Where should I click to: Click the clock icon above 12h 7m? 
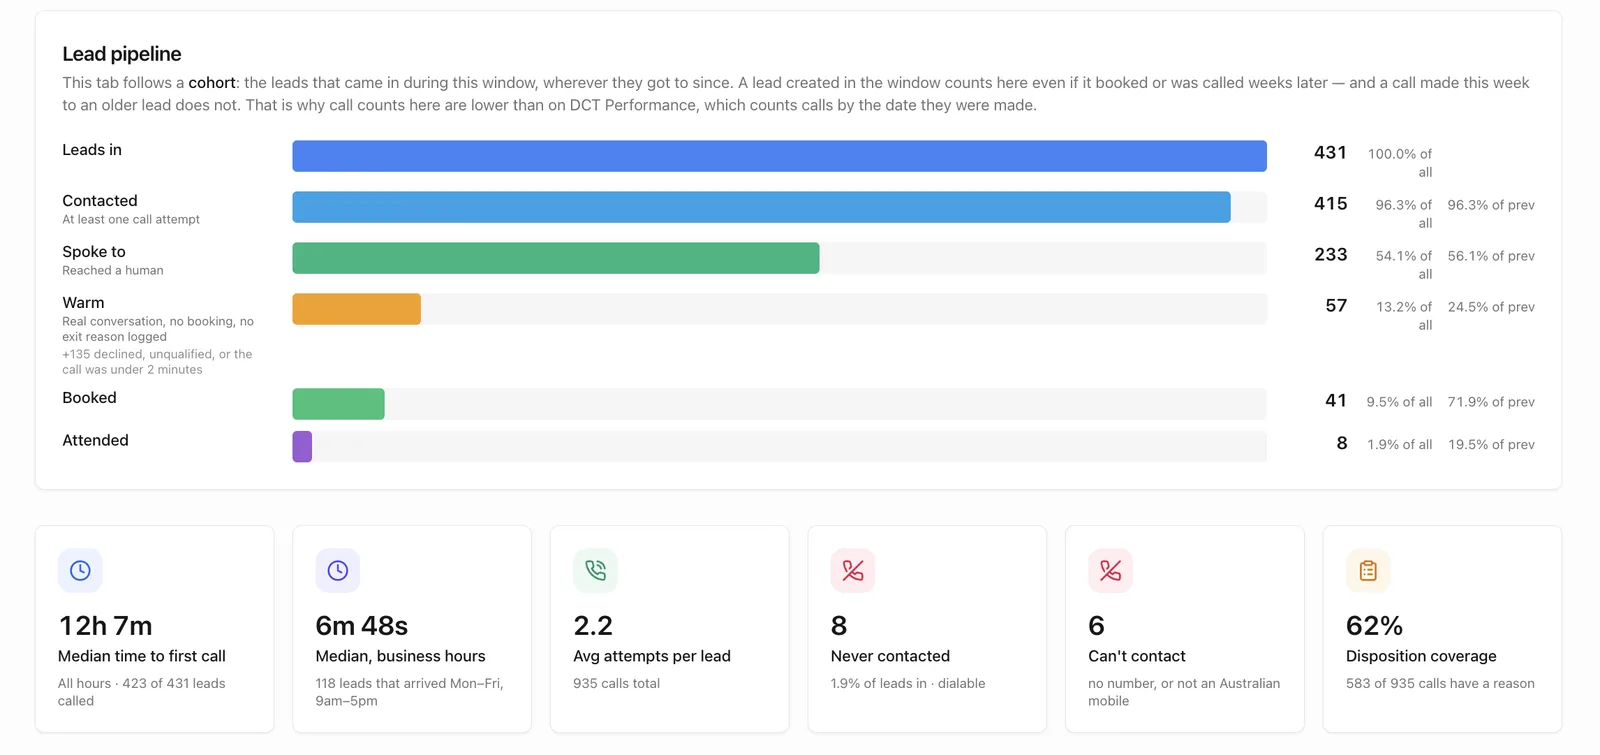[80, 570]
